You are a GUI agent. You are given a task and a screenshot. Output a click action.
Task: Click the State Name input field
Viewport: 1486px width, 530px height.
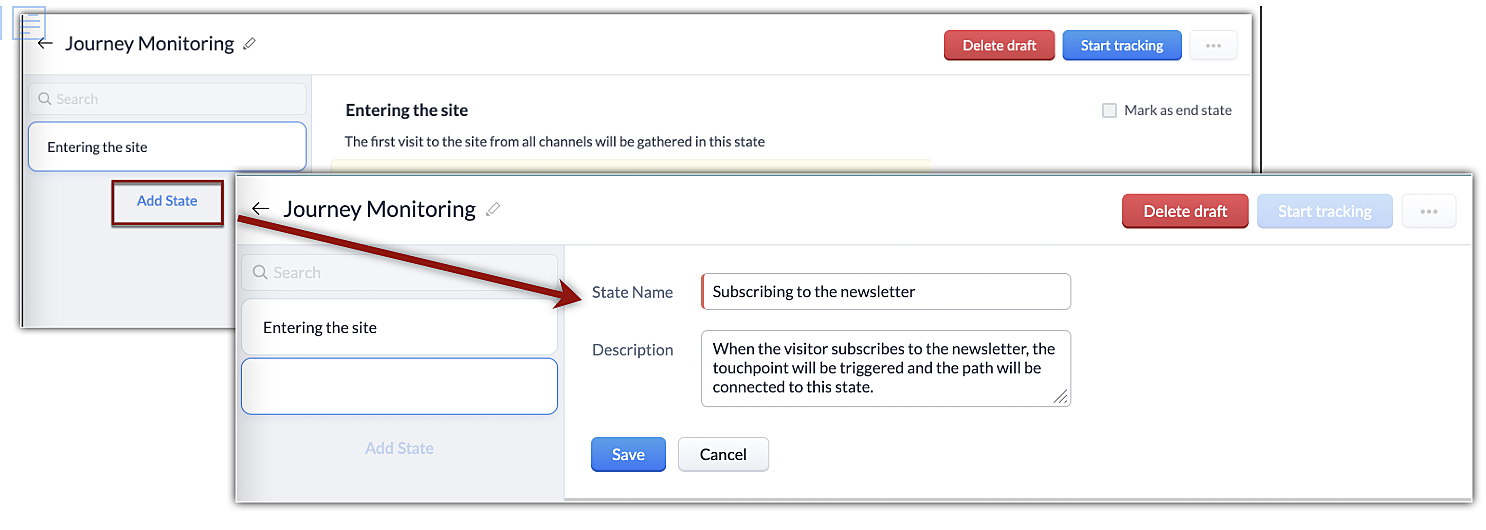click(x=886, y=292)
